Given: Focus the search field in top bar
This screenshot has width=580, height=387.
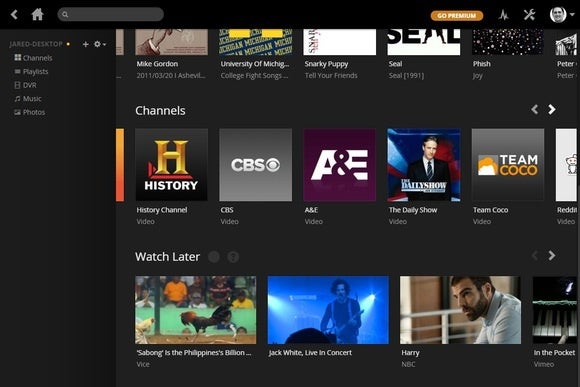Looking at the screenshot, I should point(111,14).
